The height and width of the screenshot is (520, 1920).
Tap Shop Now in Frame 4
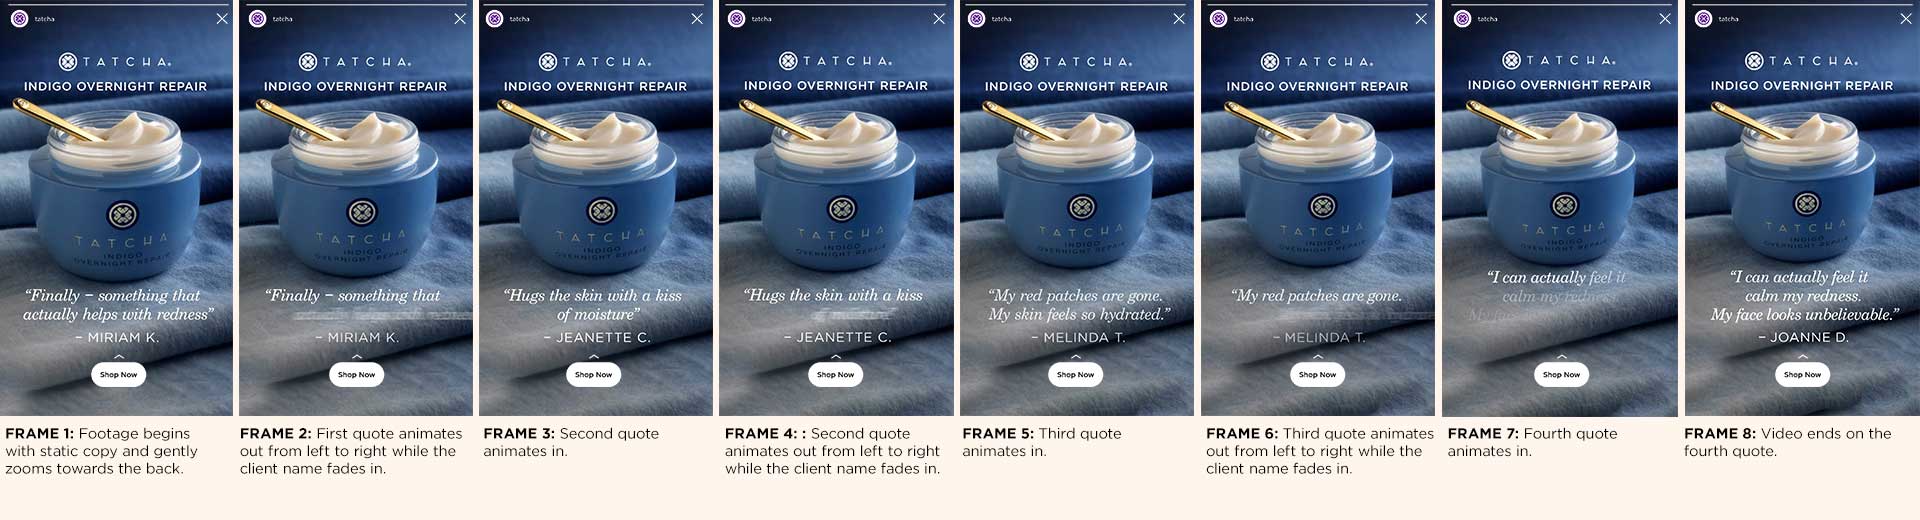coord(835,374)
